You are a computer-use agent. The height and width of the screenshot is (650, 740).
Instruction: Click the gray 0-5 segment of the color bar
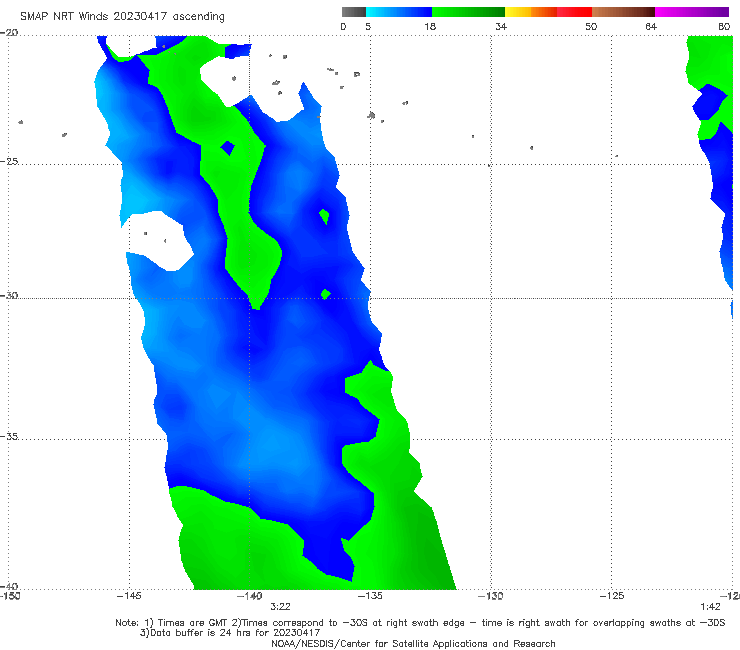pos(353,12)
